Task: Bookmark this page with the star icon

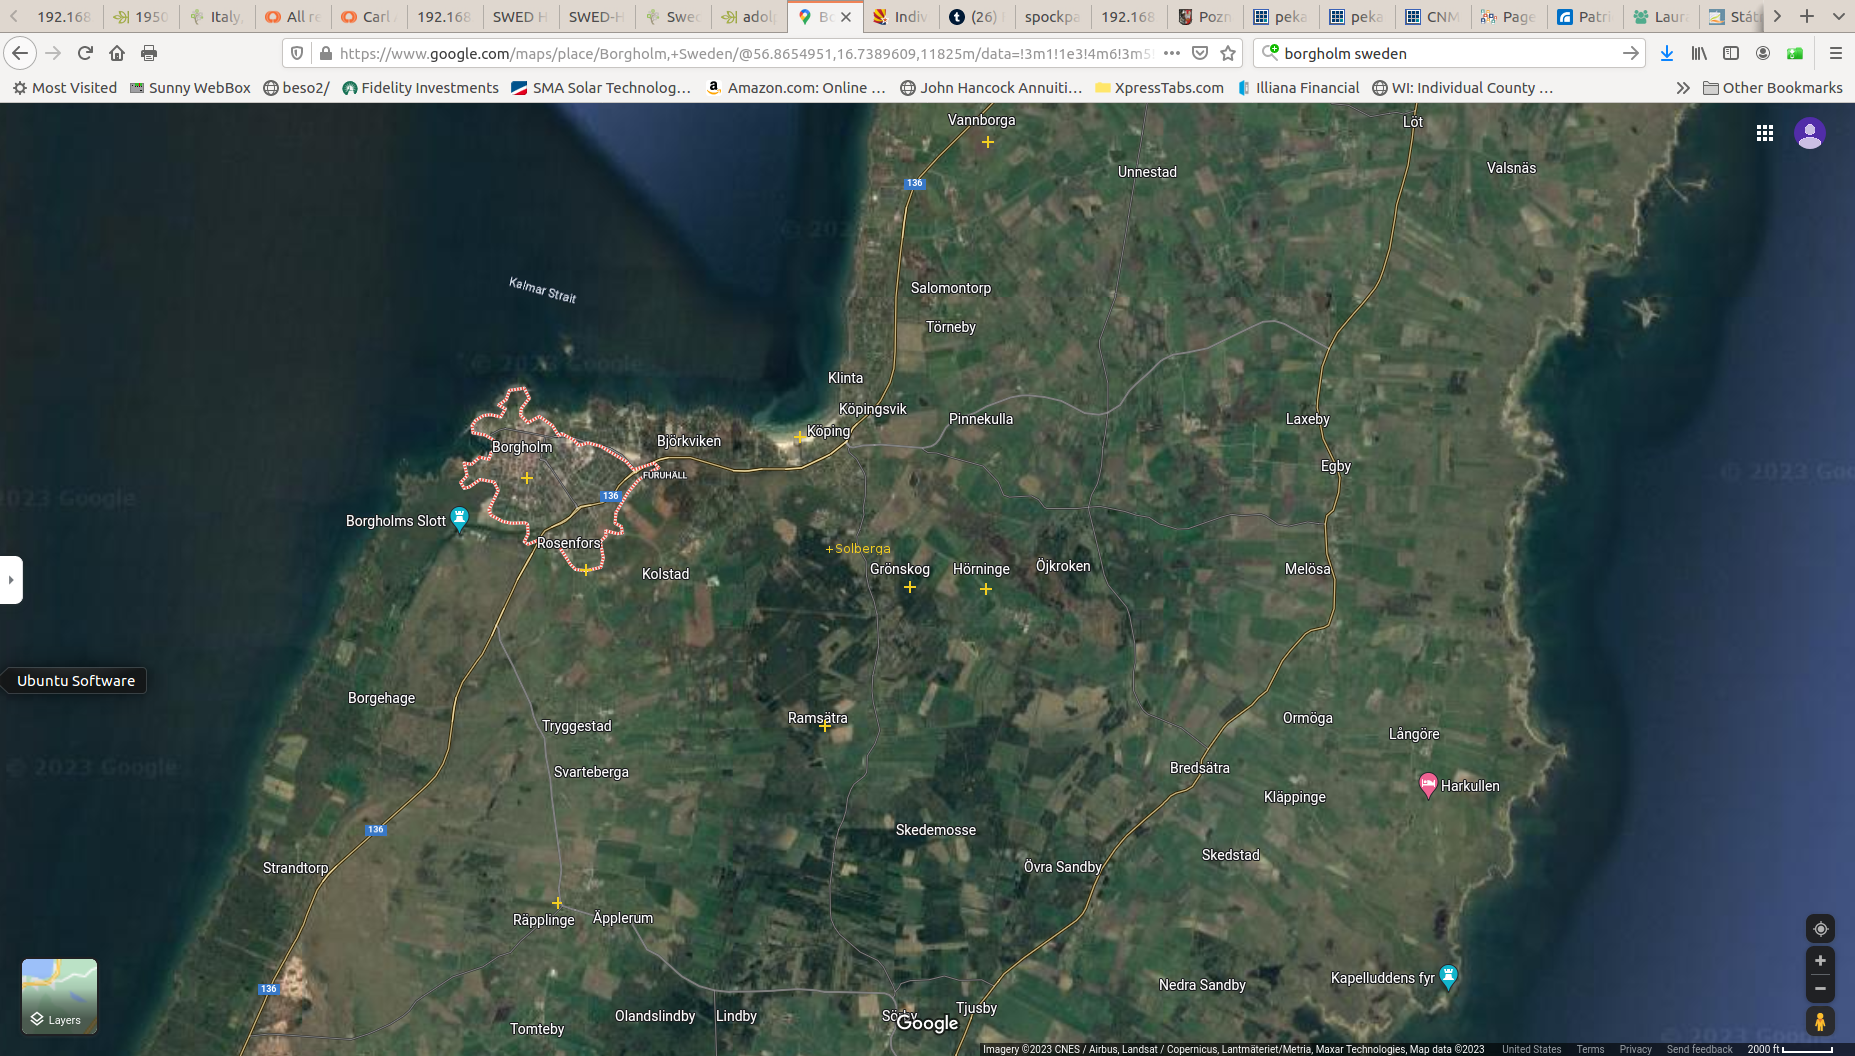Action: (1229, 53)
